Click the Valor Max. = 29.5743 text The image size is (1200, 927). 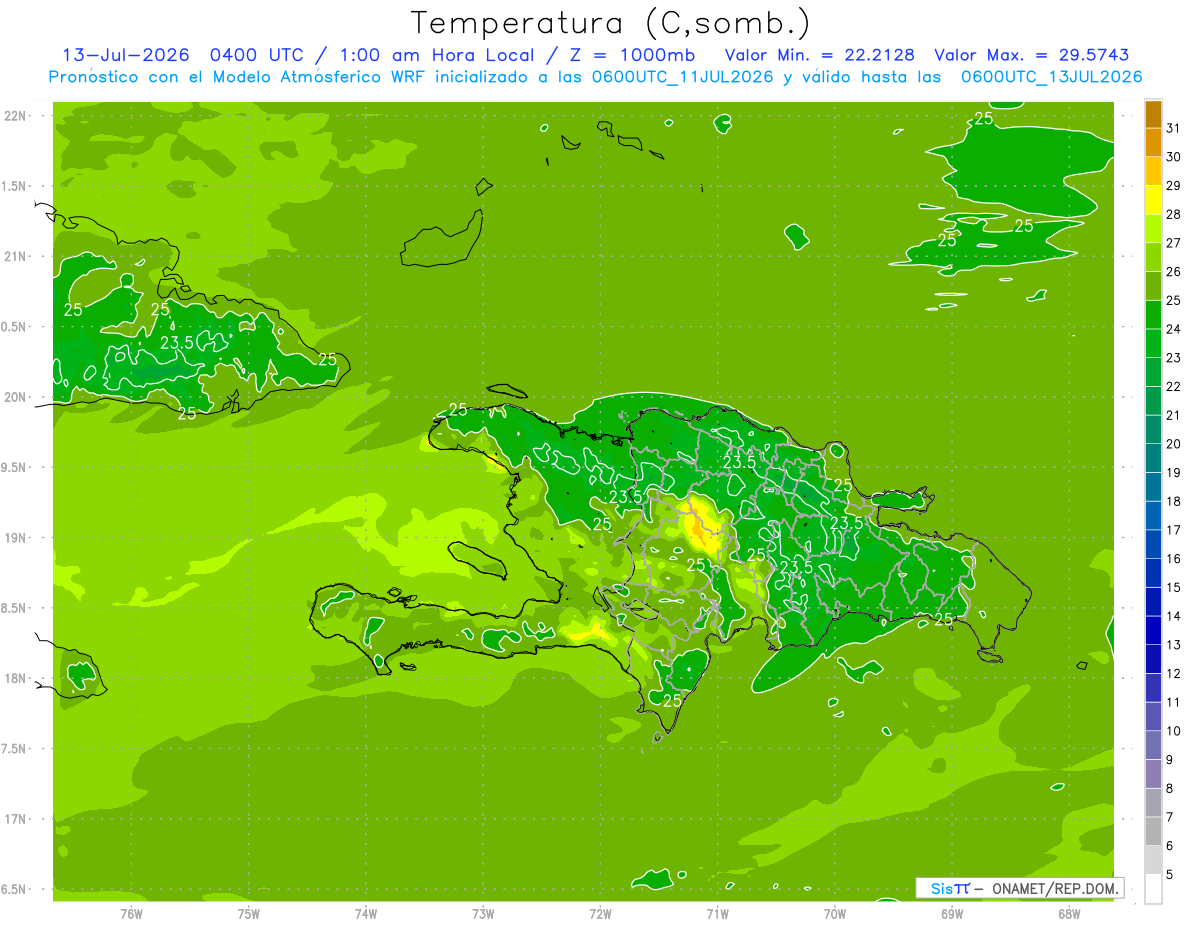point(1032,55)
